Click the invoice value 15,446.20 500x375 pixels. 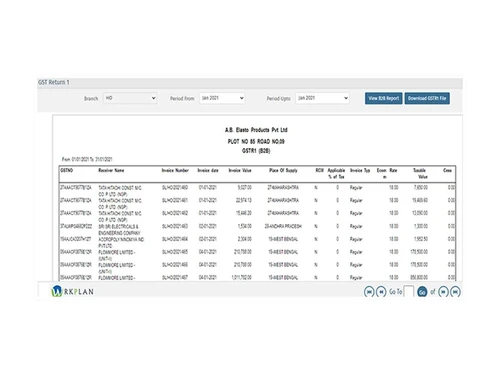pyautogui.click(x=244, y=213)
